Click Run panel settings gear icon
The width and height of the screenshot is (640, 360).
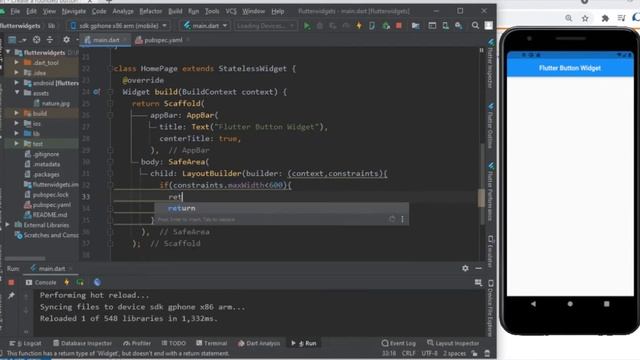click(x=465, y=268)
